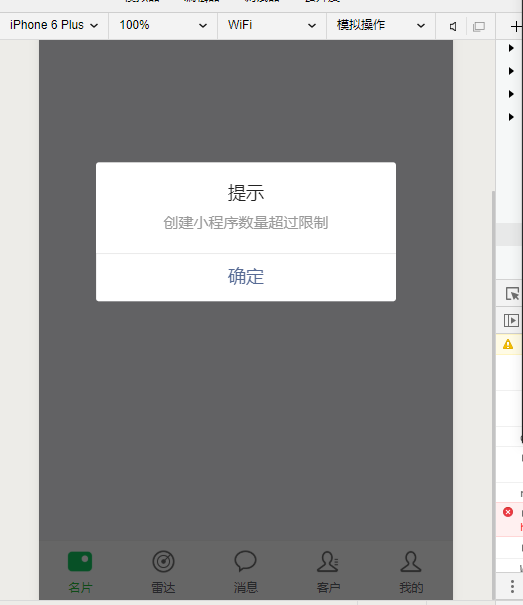Click the plus icon in top right
Screen dimensions: 523x605
[x=516, y=26]
